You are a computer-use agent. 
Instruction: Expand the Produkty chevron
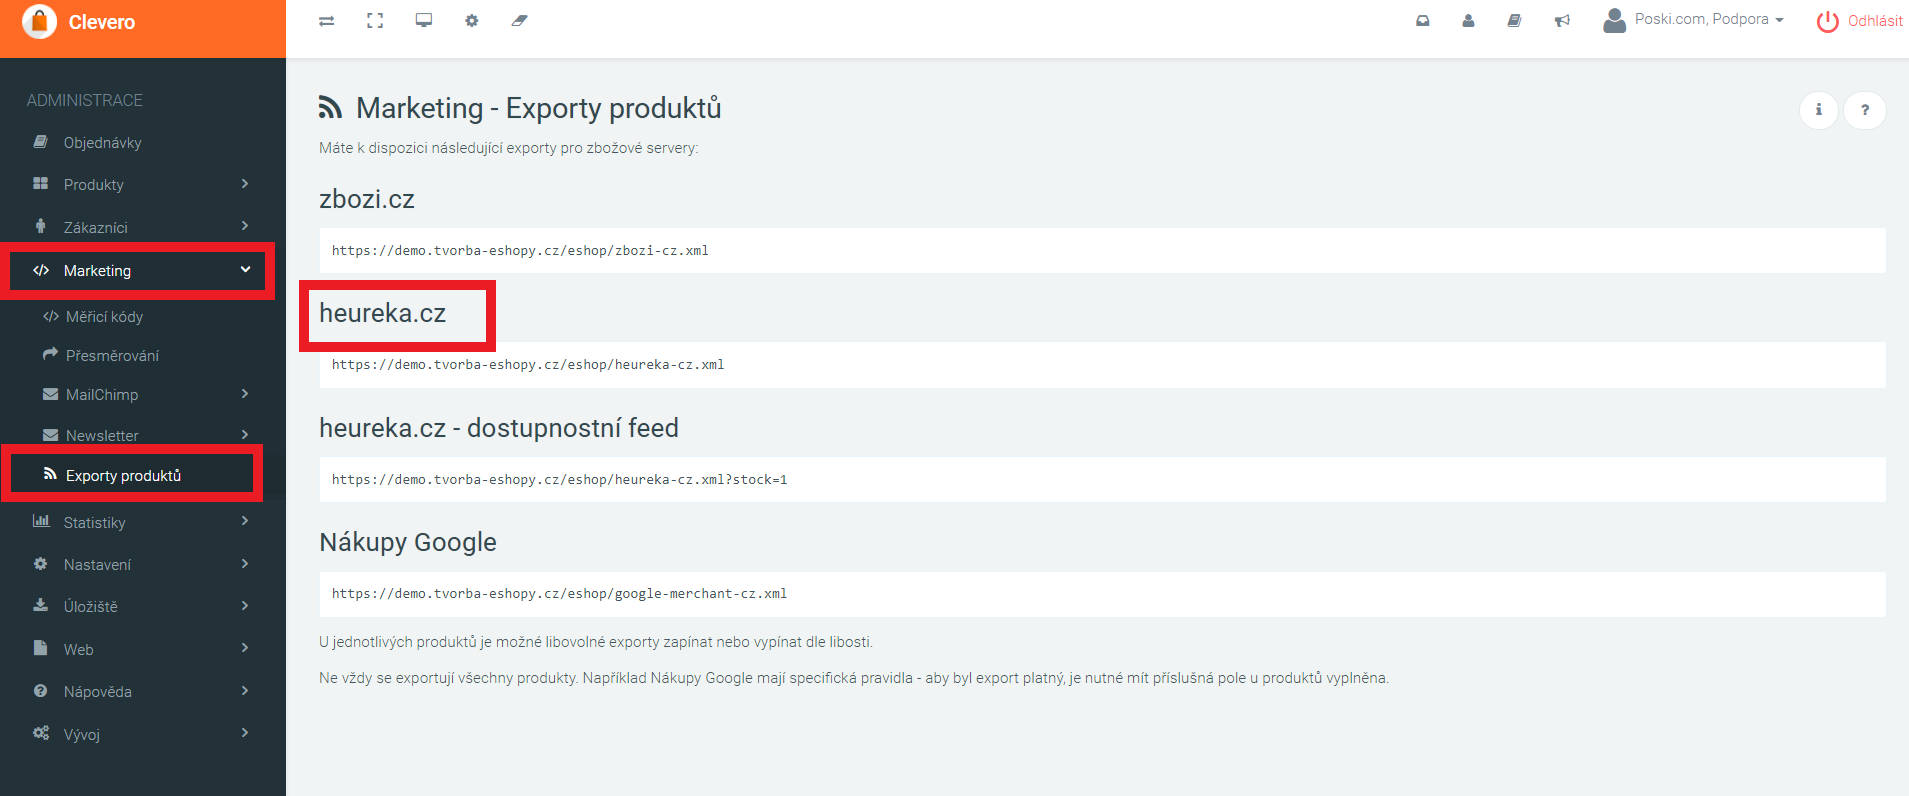245,184
